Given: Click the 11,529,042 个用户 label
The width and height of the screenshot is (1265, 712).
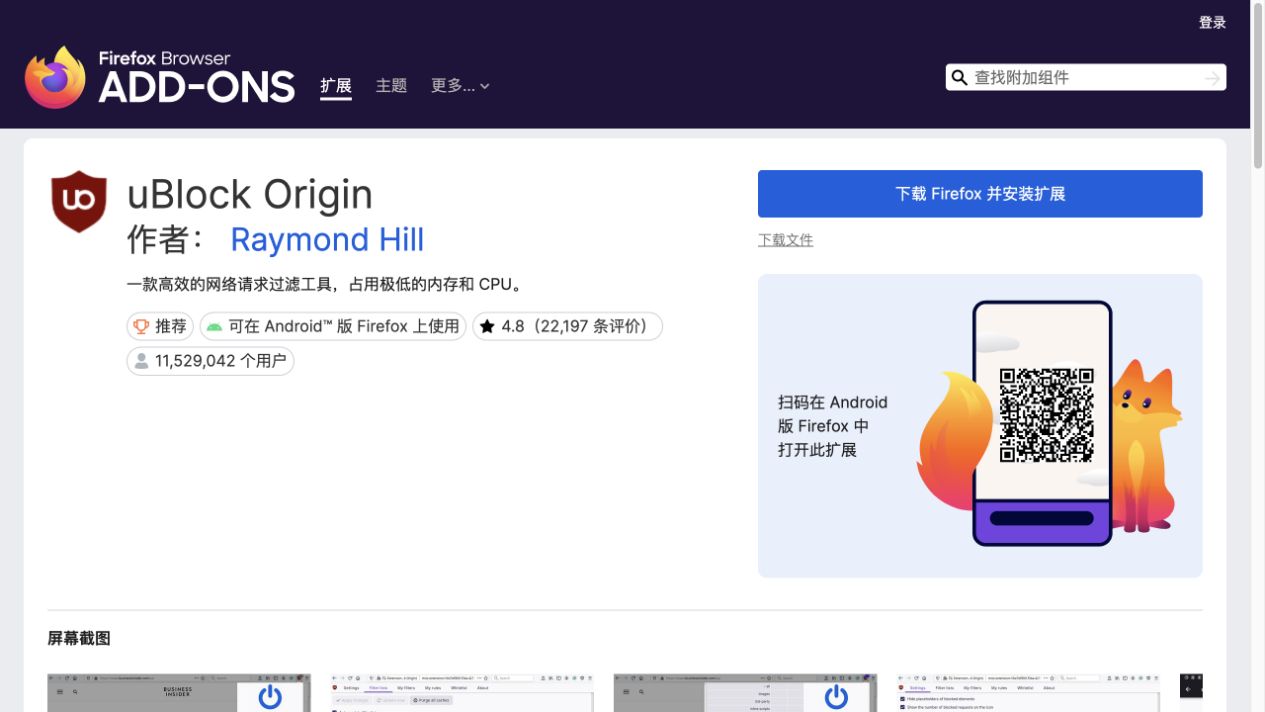Looking at the screenshot, I should (x=210, y=361).
